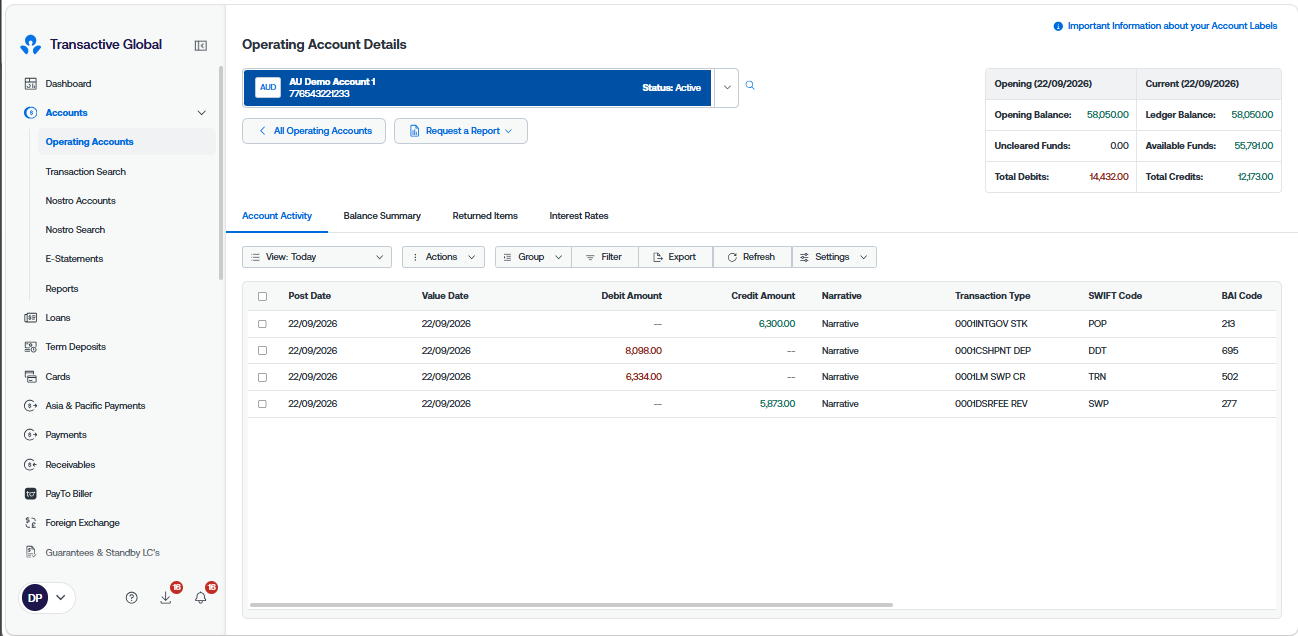Click the Dashboard icon in sidebar
Image resolution: width=1298 pixels, height=636 pixels.
point(30,84)
